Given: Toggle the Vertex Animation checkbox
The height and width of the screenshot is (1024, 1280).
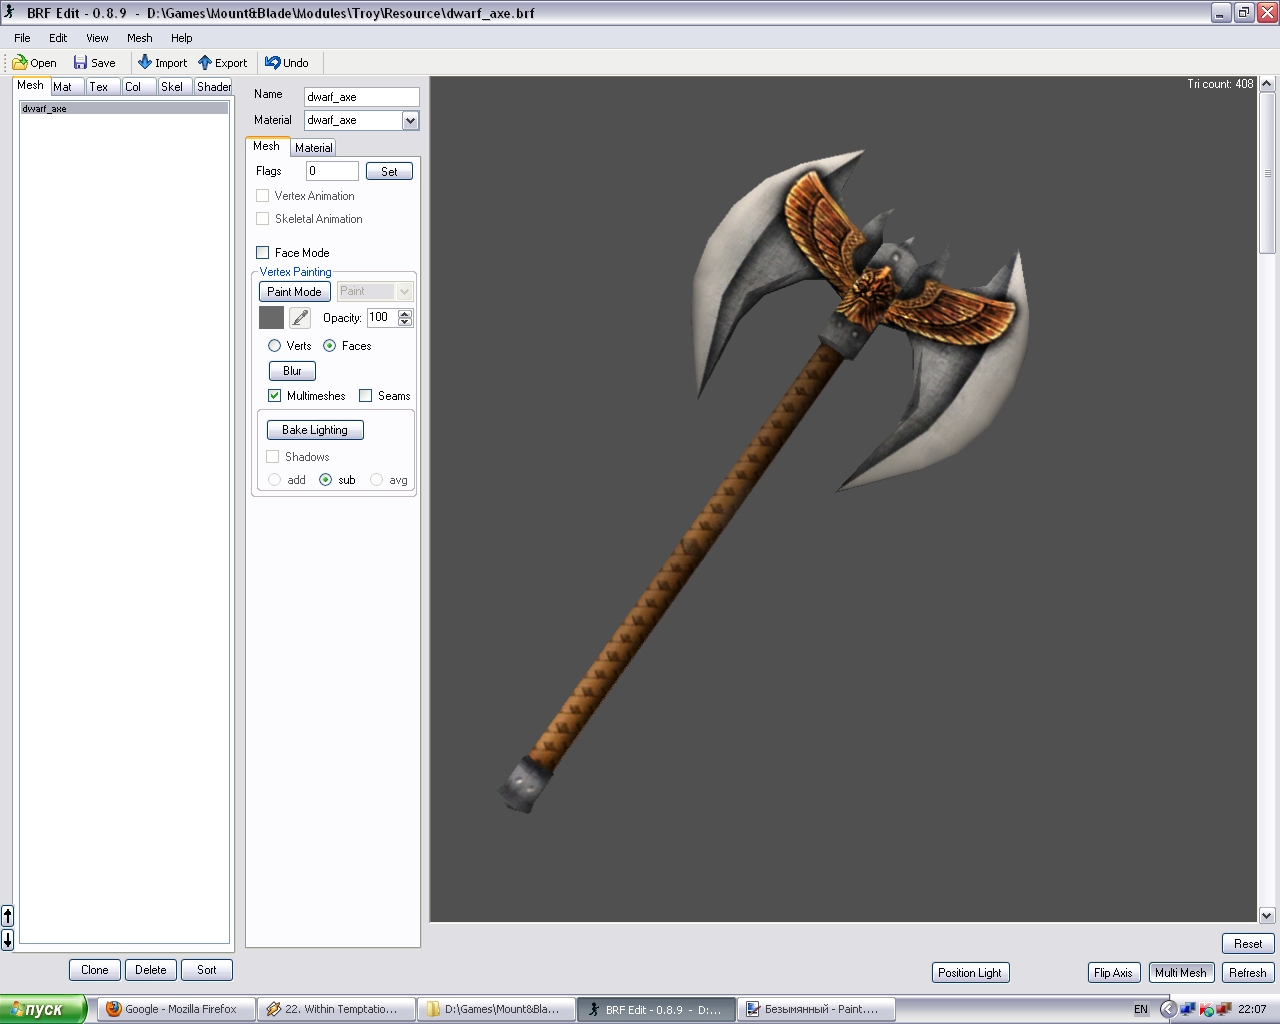Looking at the screenshot, I should pyautogui.click(x=263, y=196).
